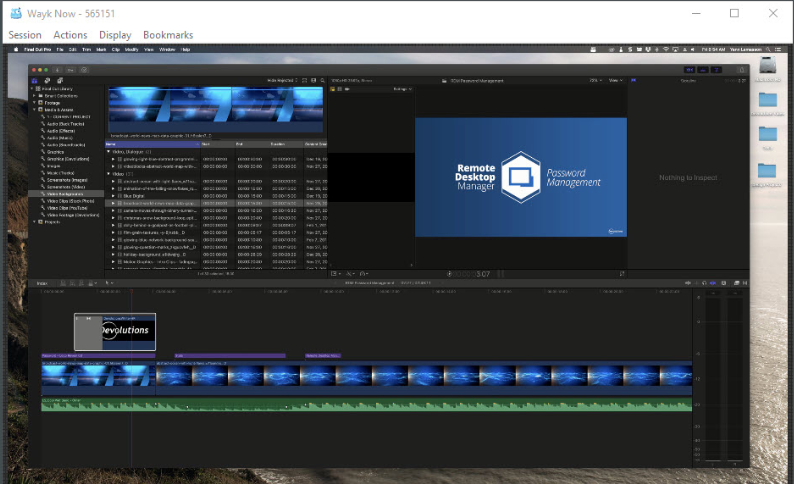Image resolution: width=794 pixels, height=484 pixels.
Task: Click the keyword editor key toolbar button
Action: [71, 70]
